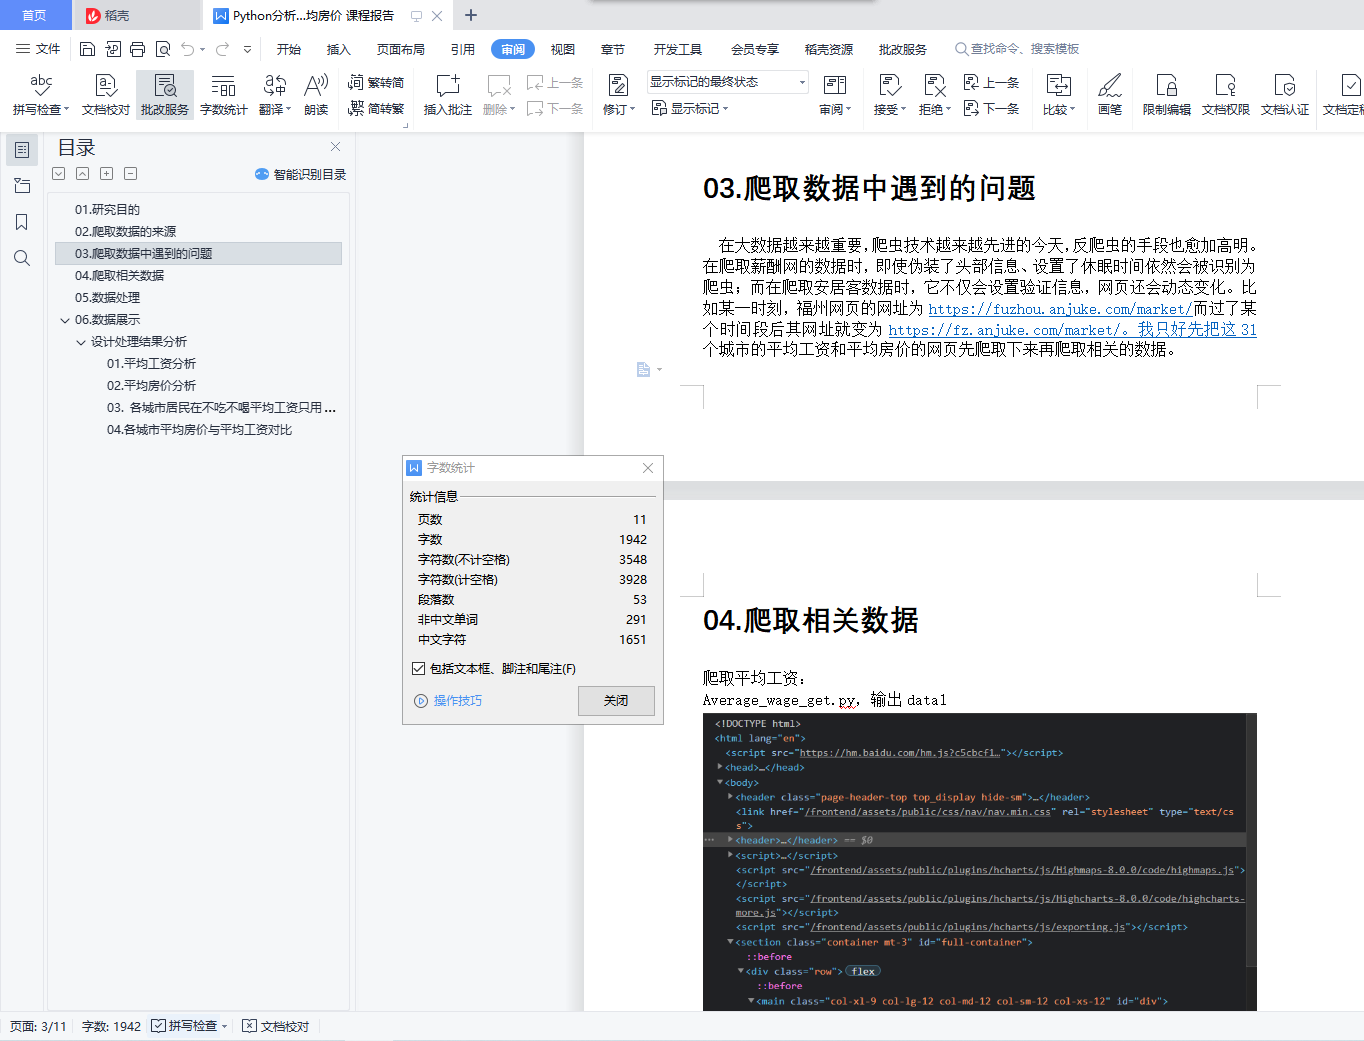Start 朗读 read-aloud tool

pos(316,95)
